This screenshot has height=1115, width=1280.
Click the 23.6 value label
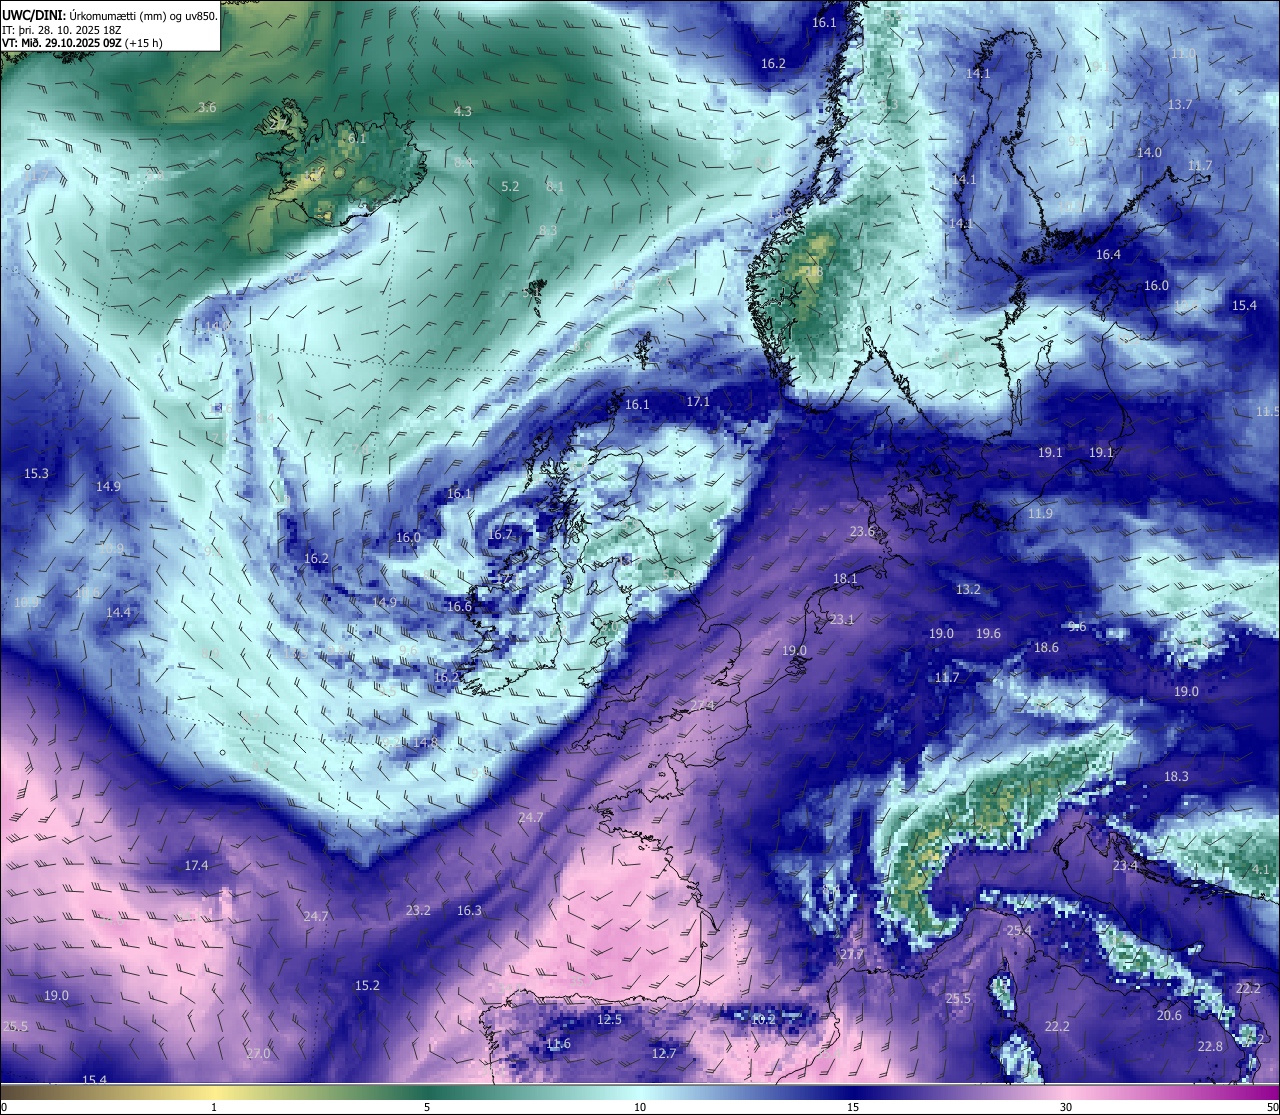pyautogui.click(x=862, y=531)
